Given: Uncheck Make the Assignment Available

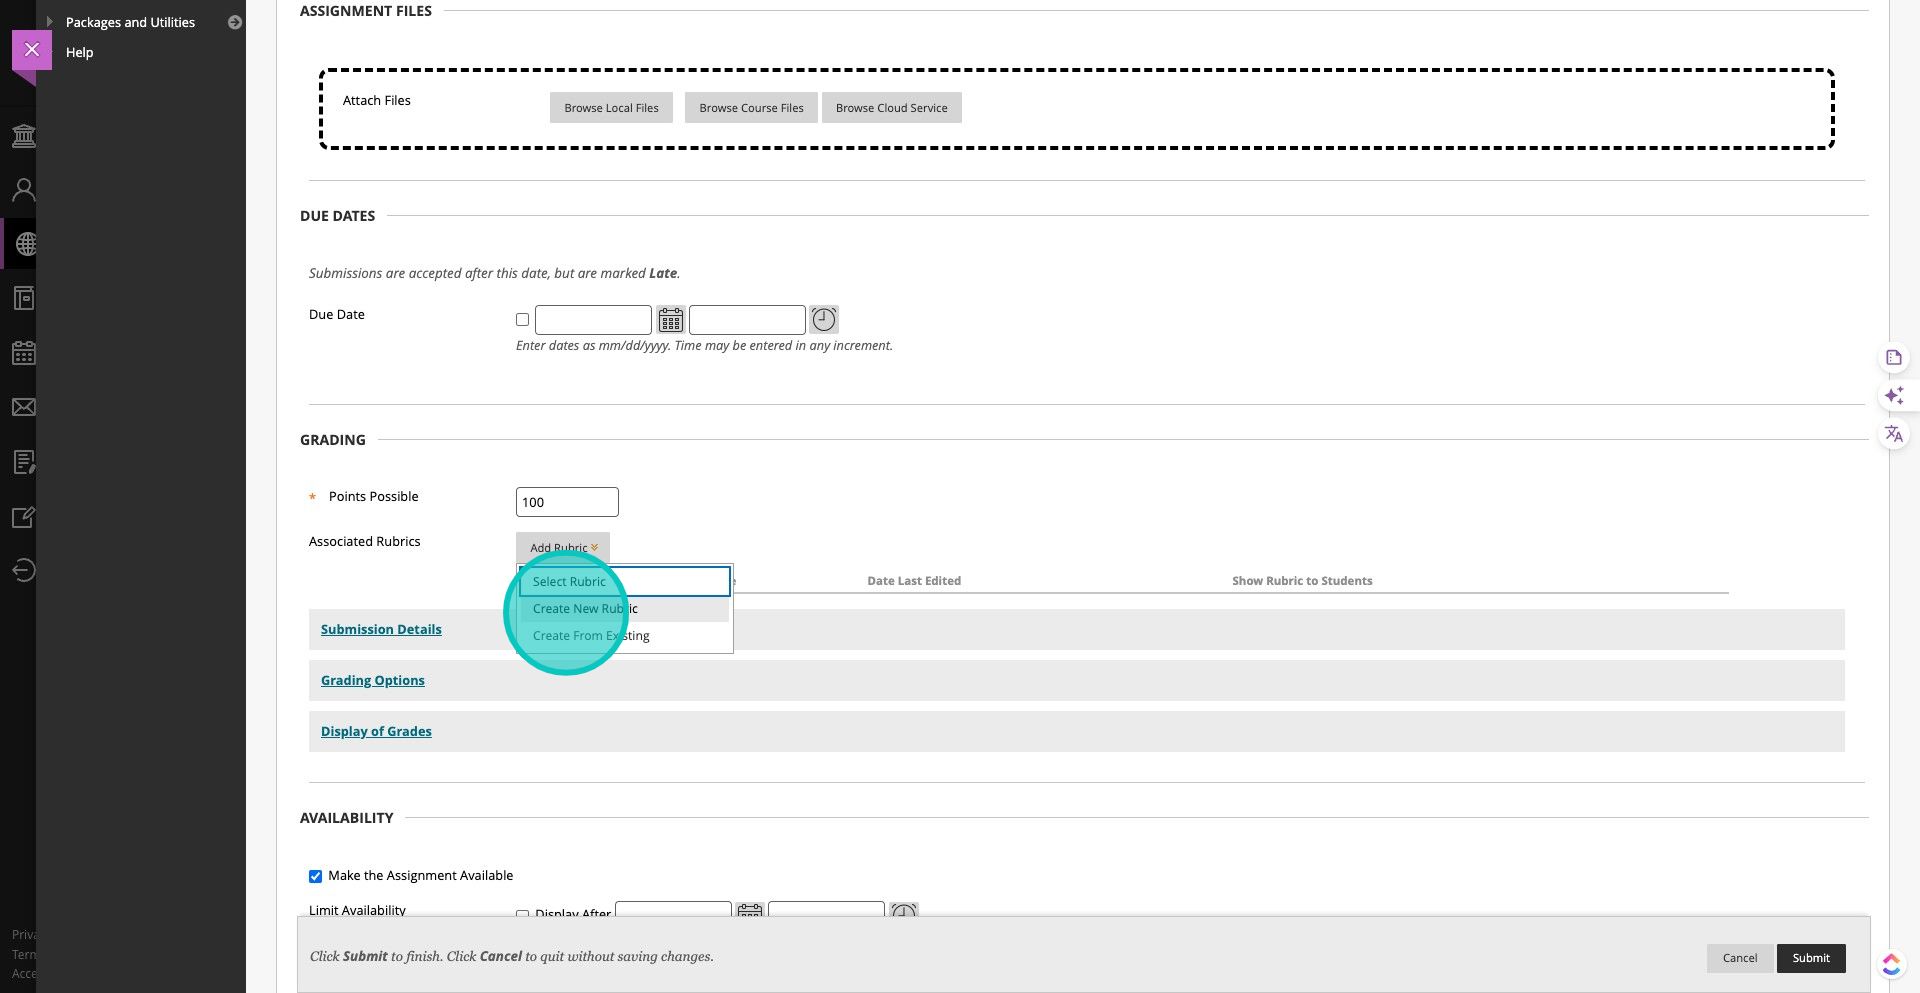Looking at the screenshot, I should [x=315, y=877].
